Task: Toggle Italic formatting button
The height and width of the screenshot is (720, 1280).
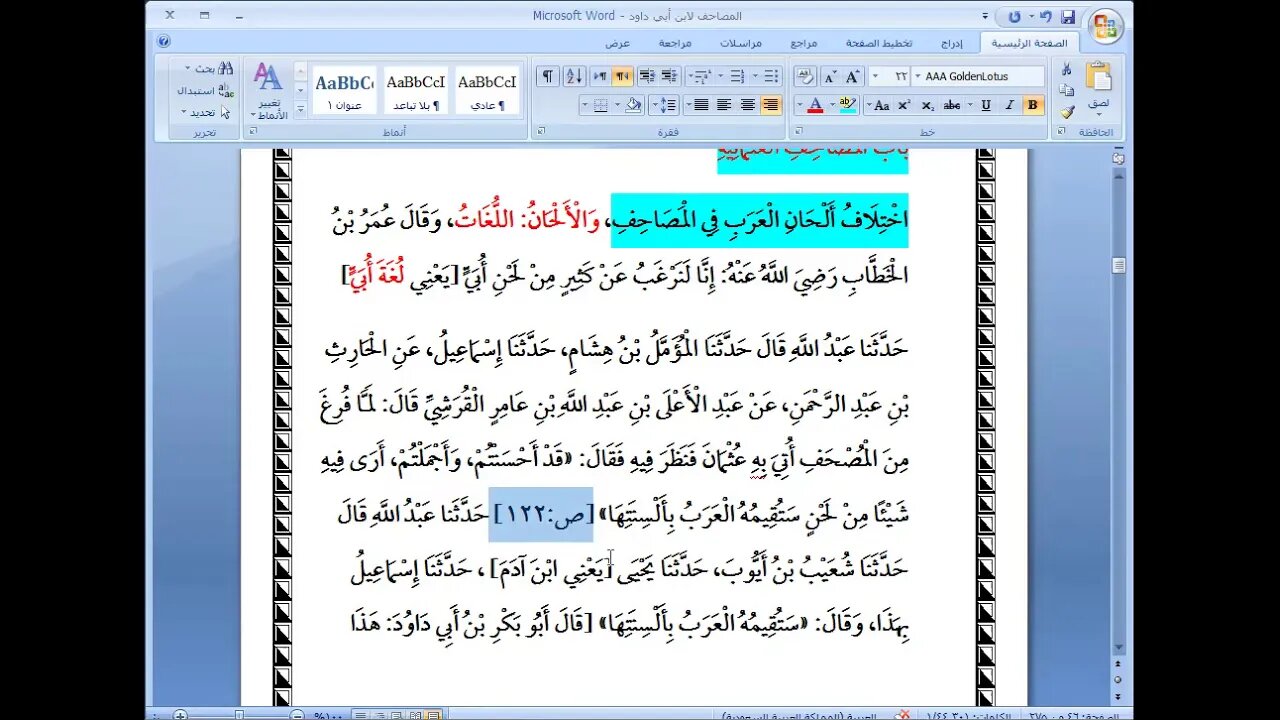Action: pyautogui.click(x=1010, y=105)
